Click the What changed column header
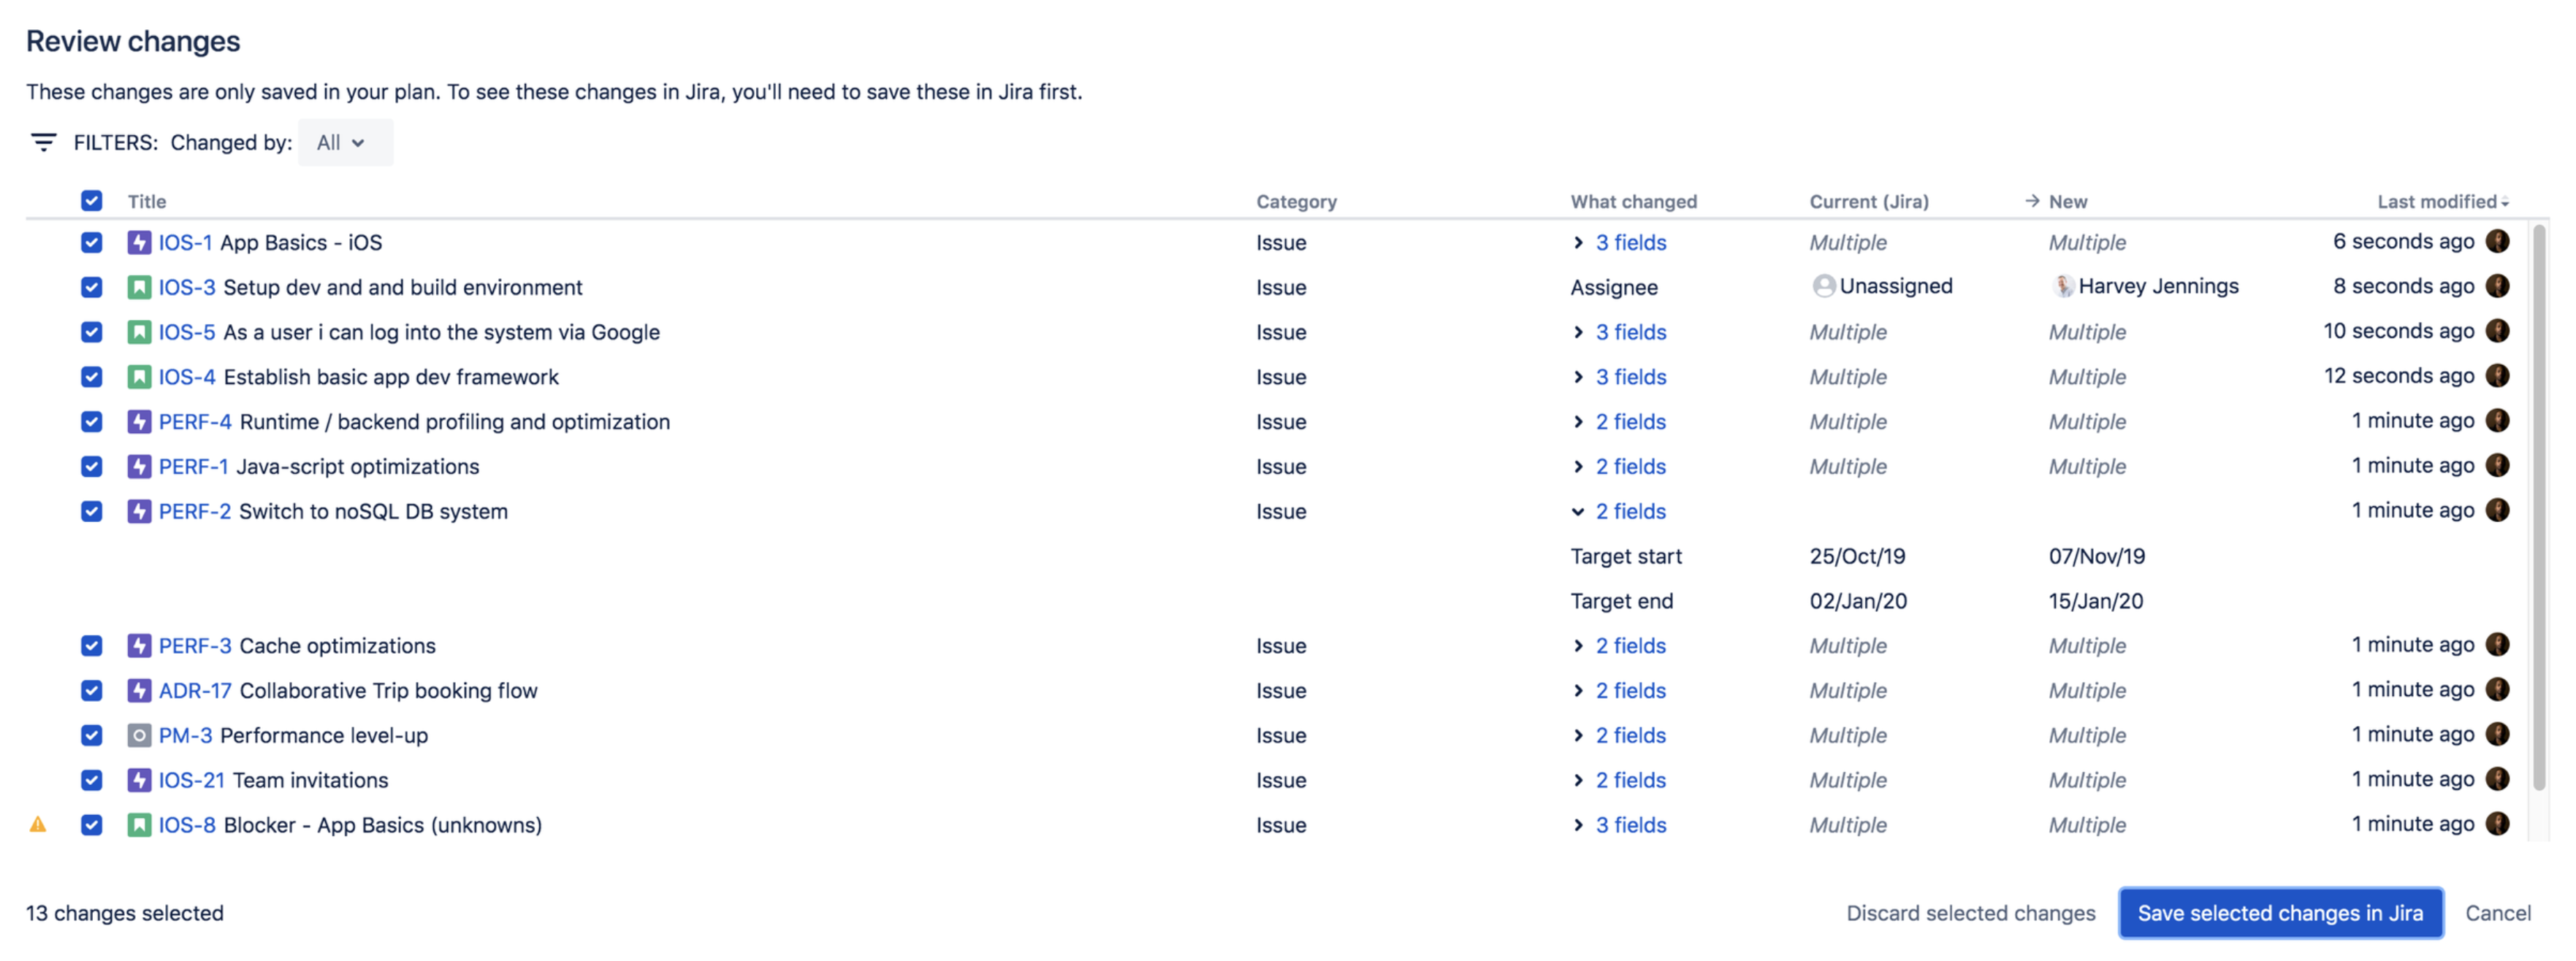Image resolution: width=2576 pixels, height=961 pixels. tap(1633, 201)
